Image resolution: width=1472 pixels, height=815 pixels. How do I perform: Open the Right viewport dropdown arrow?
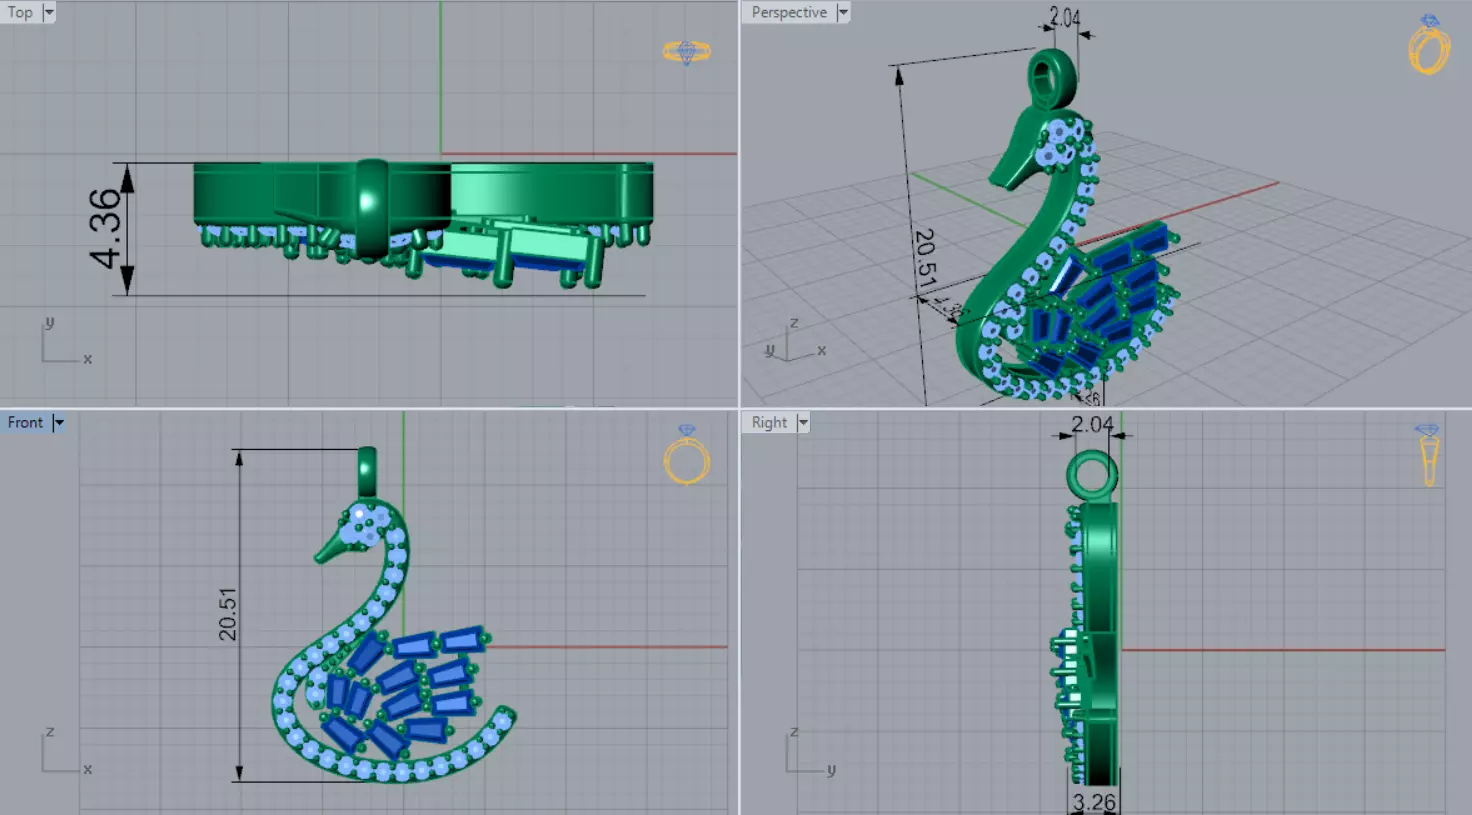pyautogui.click(x=803, y=423)
